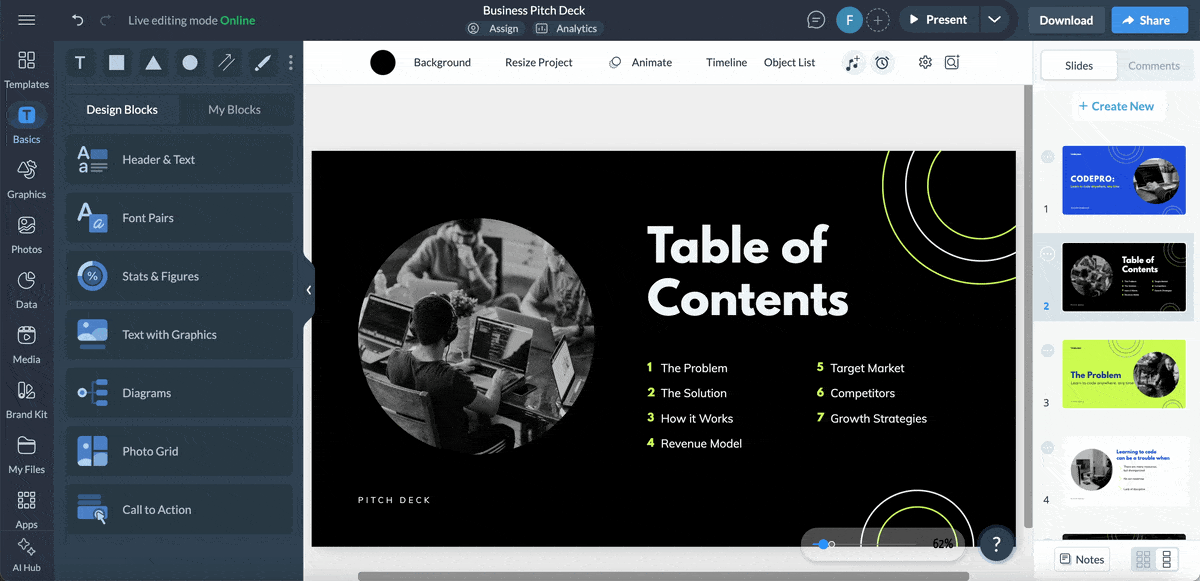Select the triangle shape tool
Image resolution: width=1200 pixels, height=581 pixels.
153,63
